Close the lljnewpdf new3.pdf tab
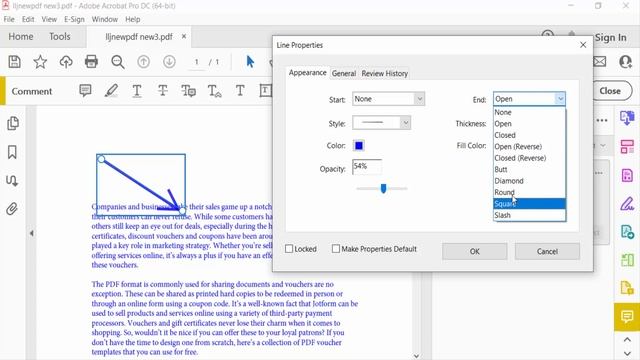The height and width of the screenshot is (360, 640). [x=184, y=36]
